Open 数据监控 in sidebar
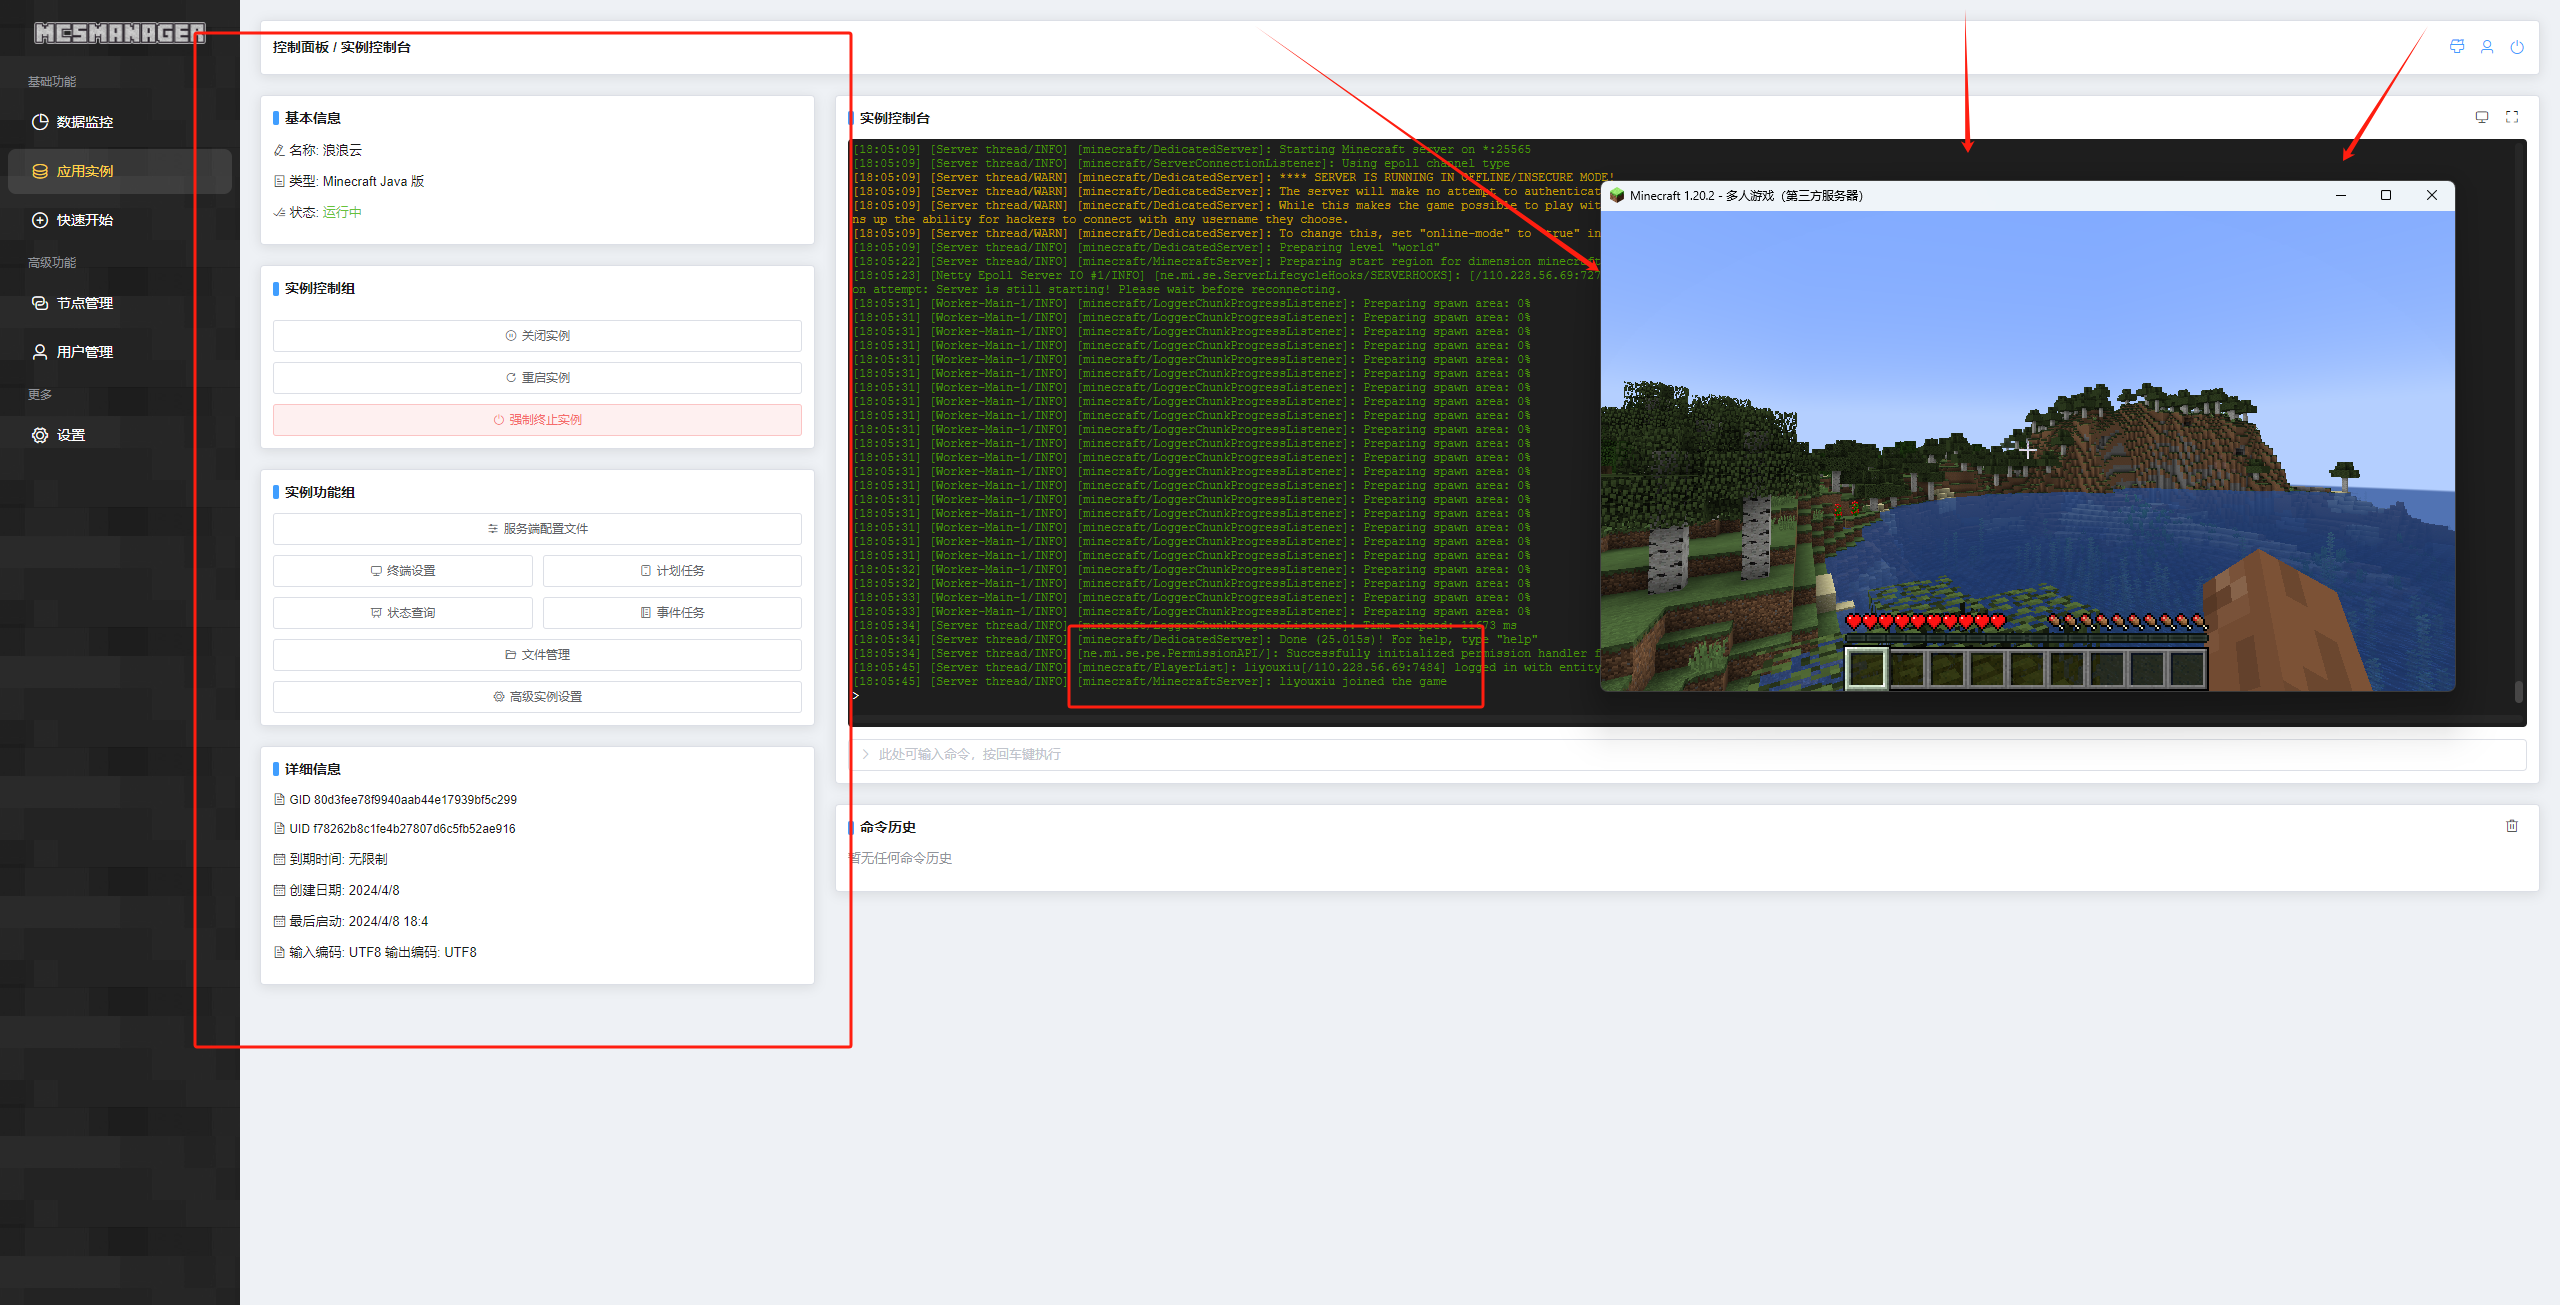Image resolution: width=2560 pixels, height=1305 pixels. coord(120,122)
